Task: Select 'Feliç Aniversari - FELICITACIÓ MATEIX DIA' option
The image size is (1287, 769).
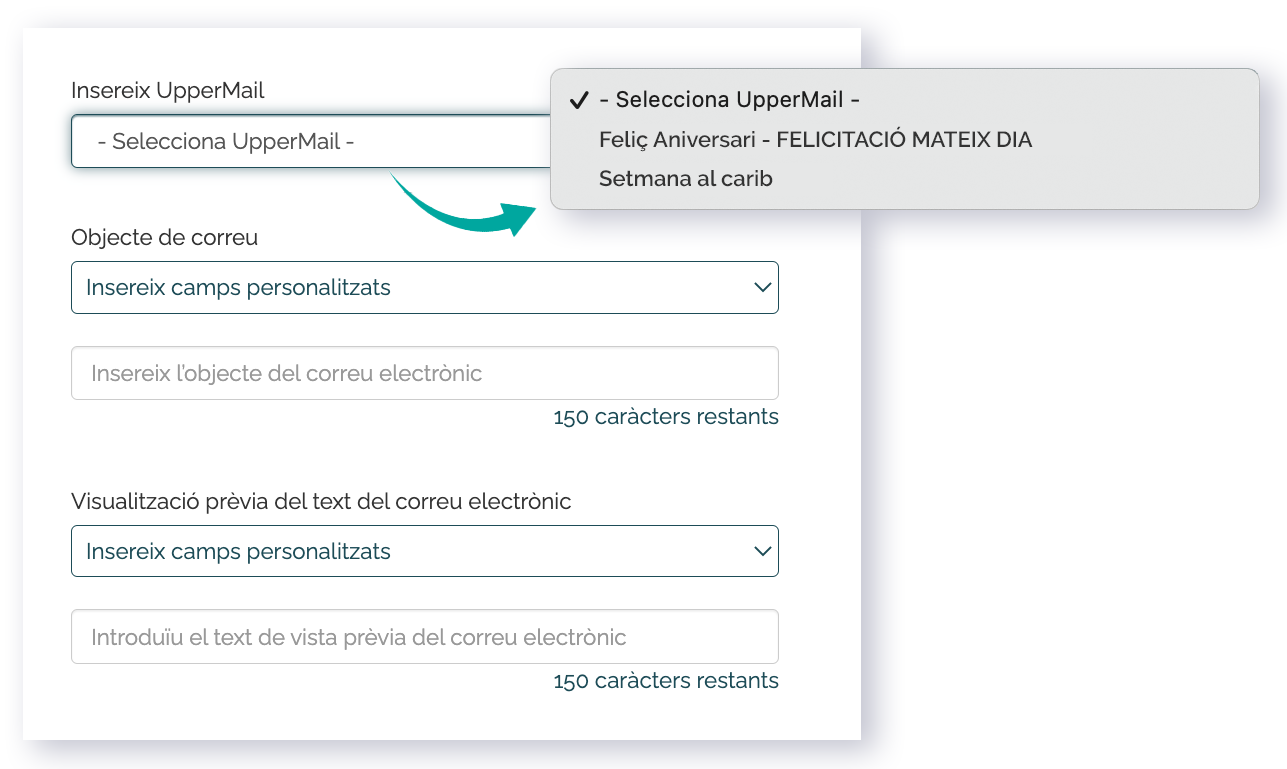Action: [815, 140]
